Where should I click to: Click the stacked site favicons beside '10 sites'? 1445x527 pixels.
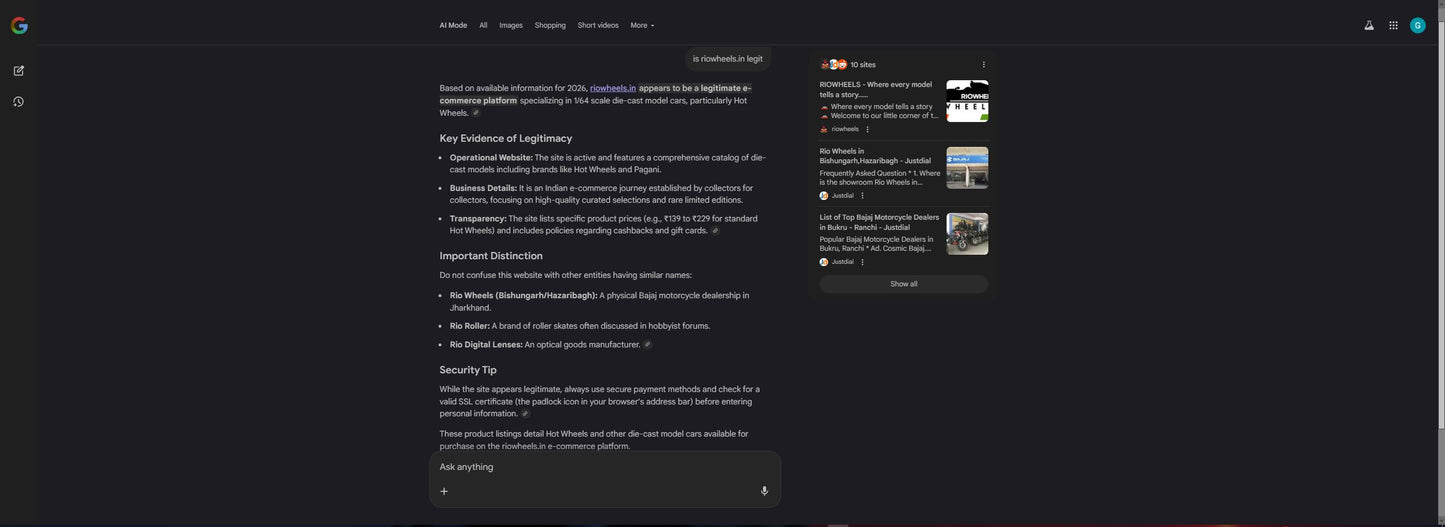834,65
